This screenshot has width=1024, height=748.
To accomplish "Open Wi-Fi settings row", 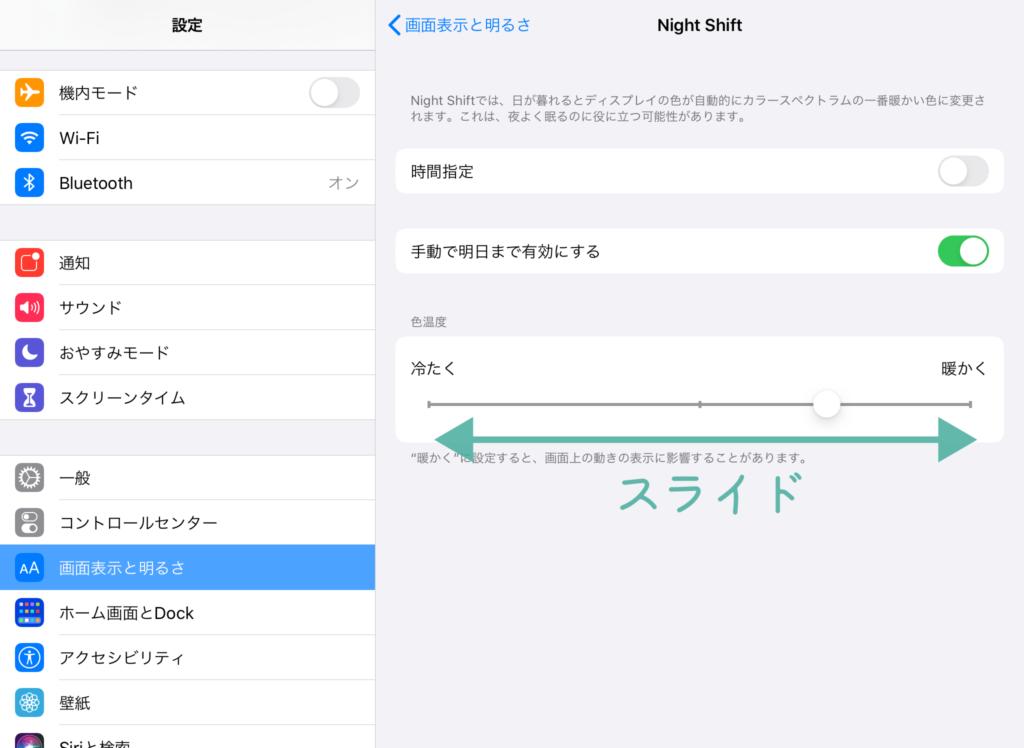I will [187, 138].
